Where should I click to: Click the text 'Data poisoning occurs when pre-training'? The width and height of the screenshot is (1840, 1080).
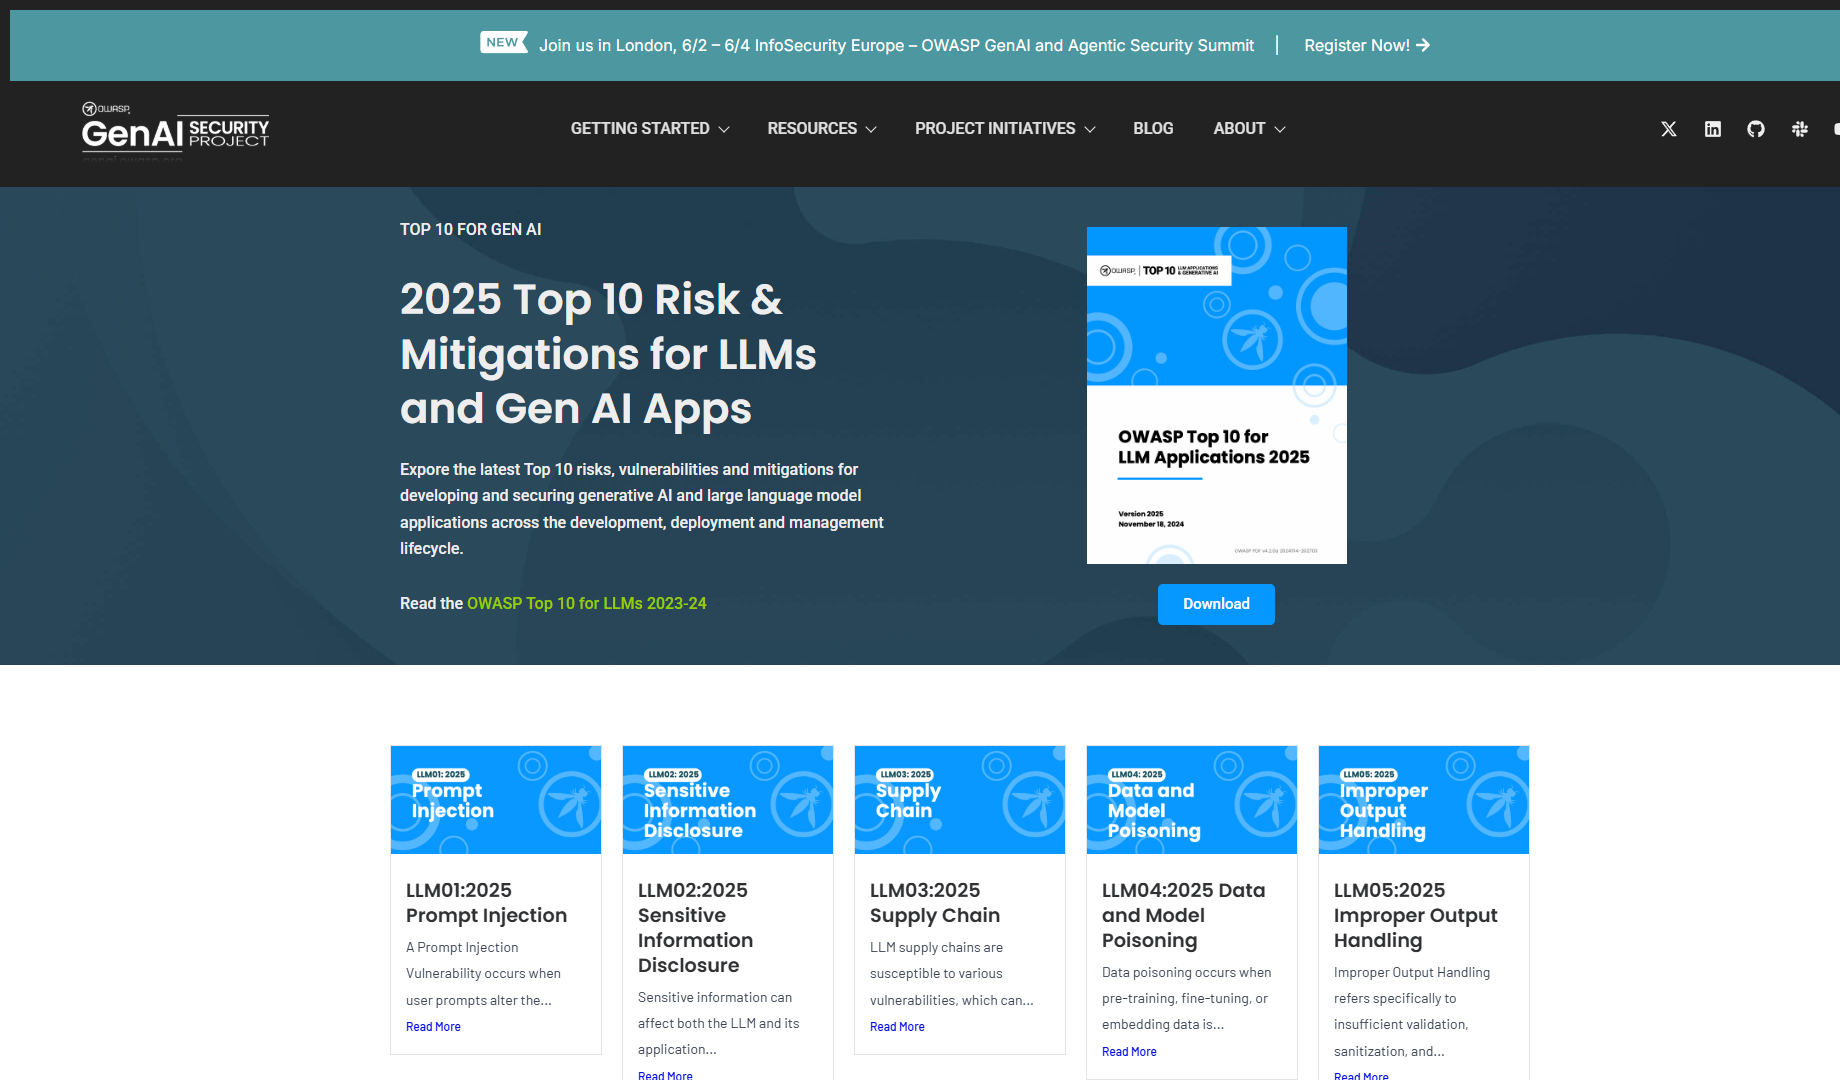pyautogui.click(x=1187, y=985)
